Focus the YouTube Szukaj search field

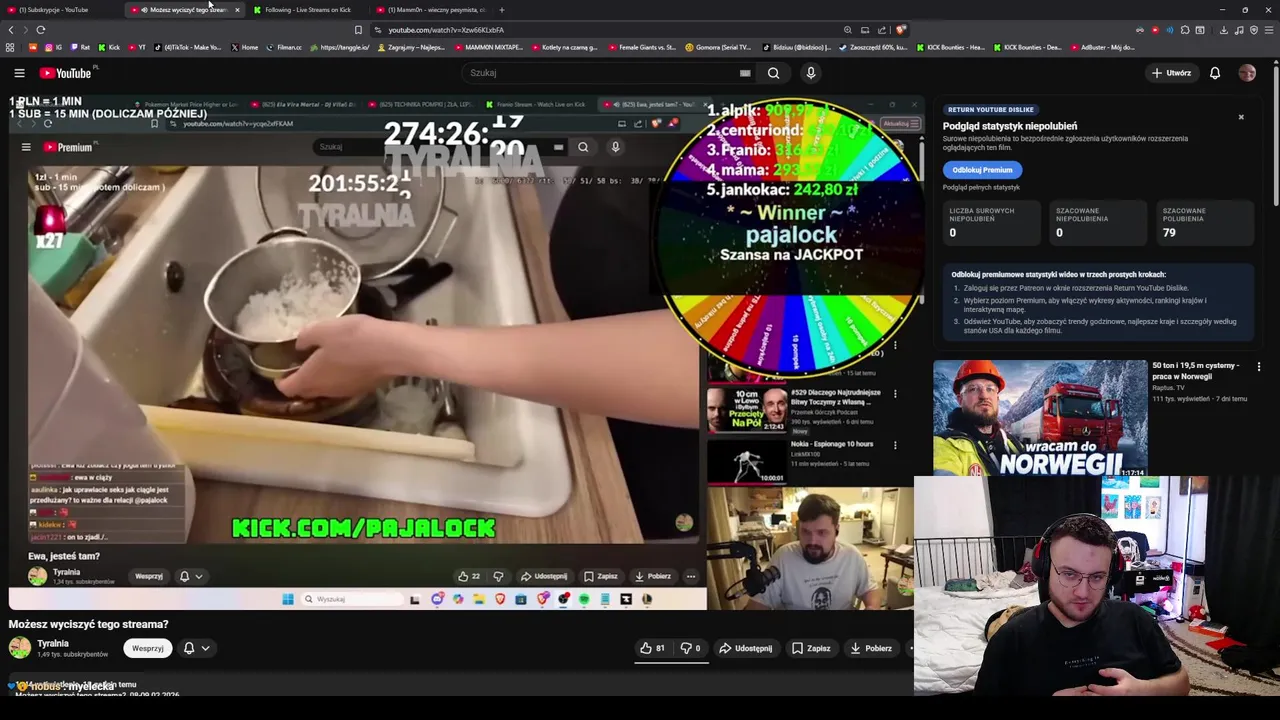click(x=600, y=73)
